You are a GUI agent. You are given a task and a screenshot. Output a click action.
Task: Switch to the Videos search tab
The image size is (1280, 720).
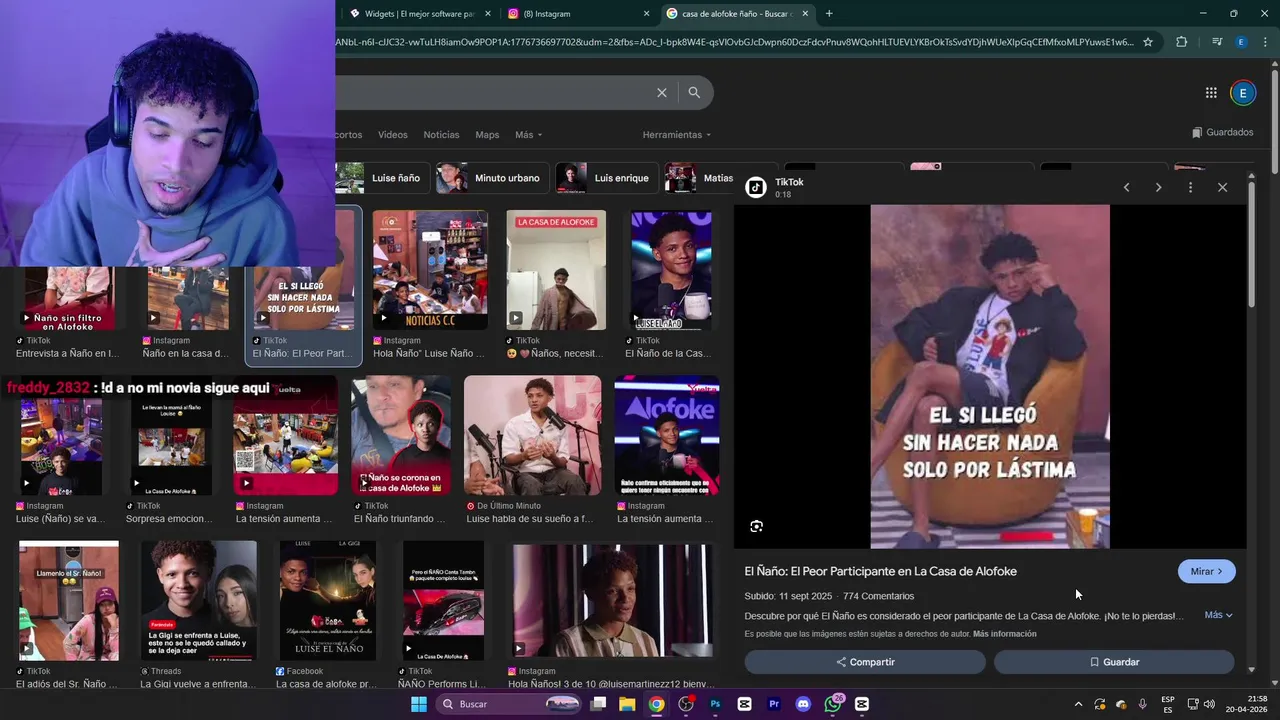[x=393, y=135]
